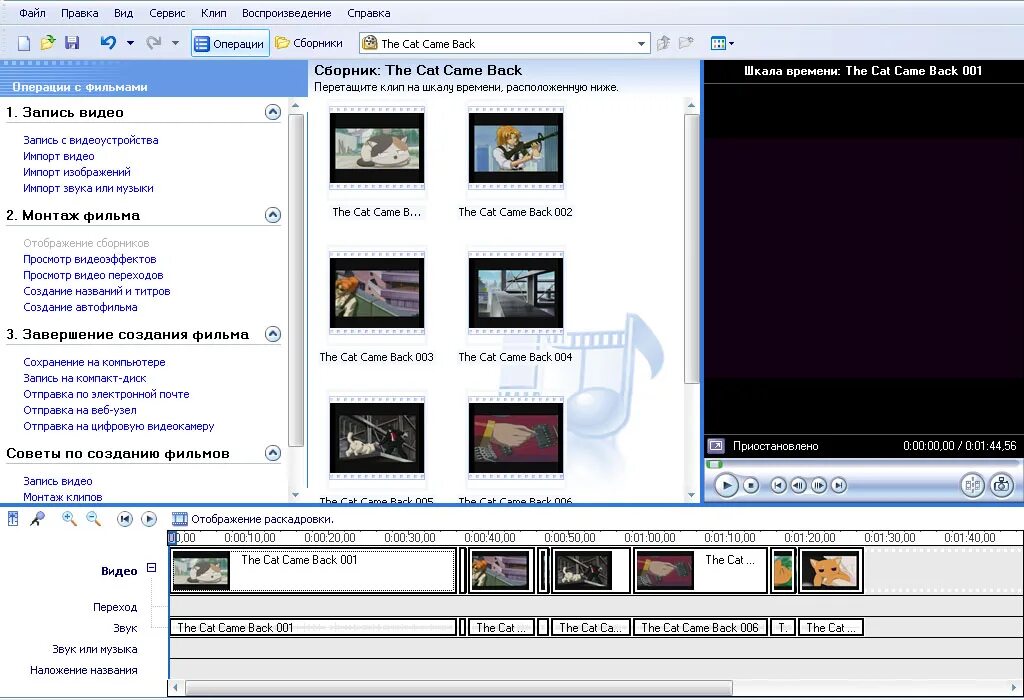
Task: Open The Cat Came Back collection combo box
Action: [504, 44]
